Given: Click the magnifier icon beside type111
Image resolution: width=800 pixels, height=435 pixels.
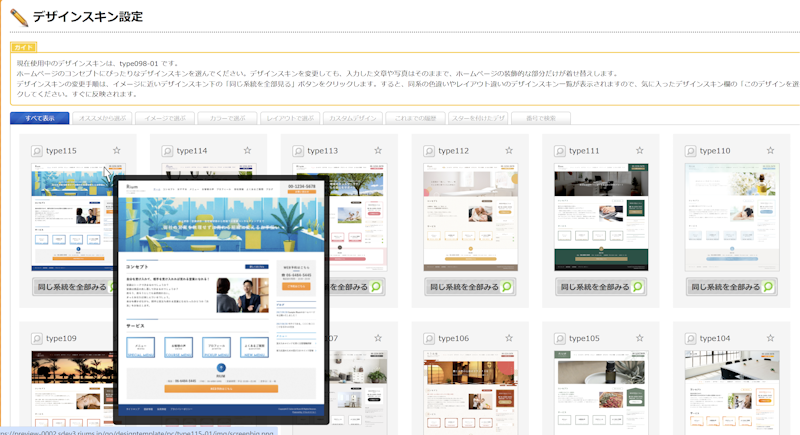Looking at the screenshot, I should [x=560, y=151].
